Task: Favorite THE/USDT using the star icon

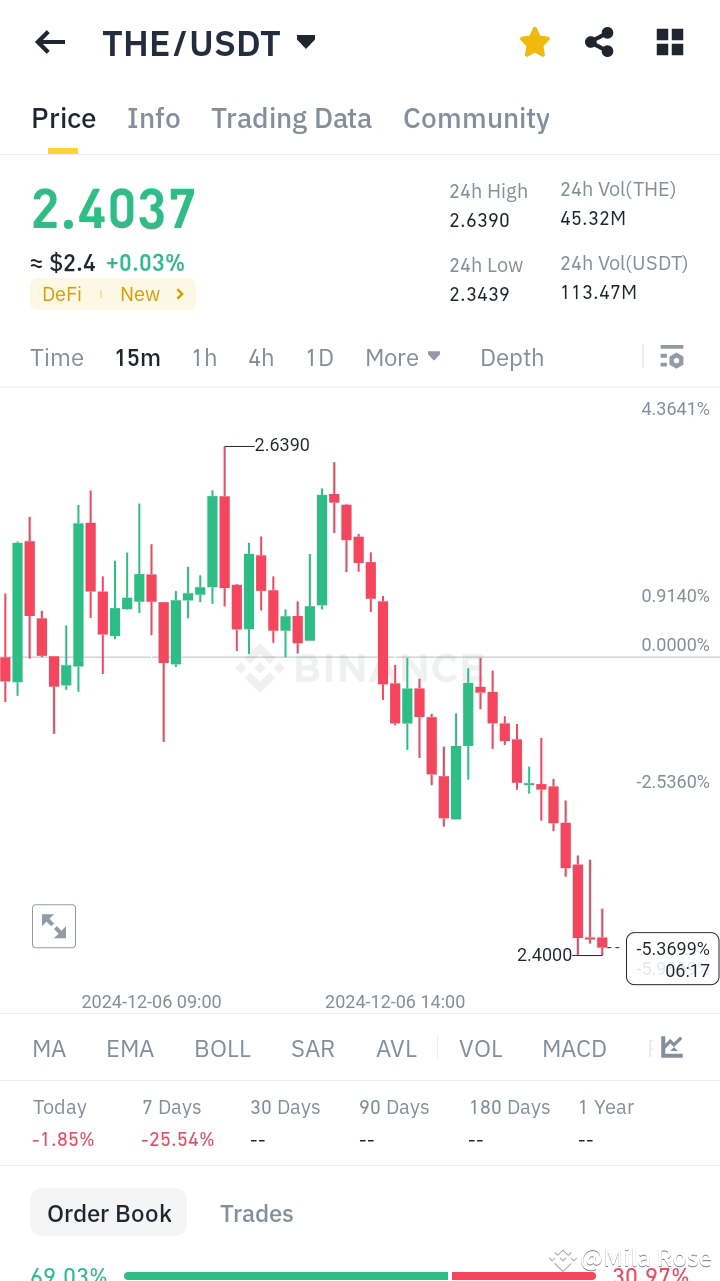Action: tap(534, 42)
